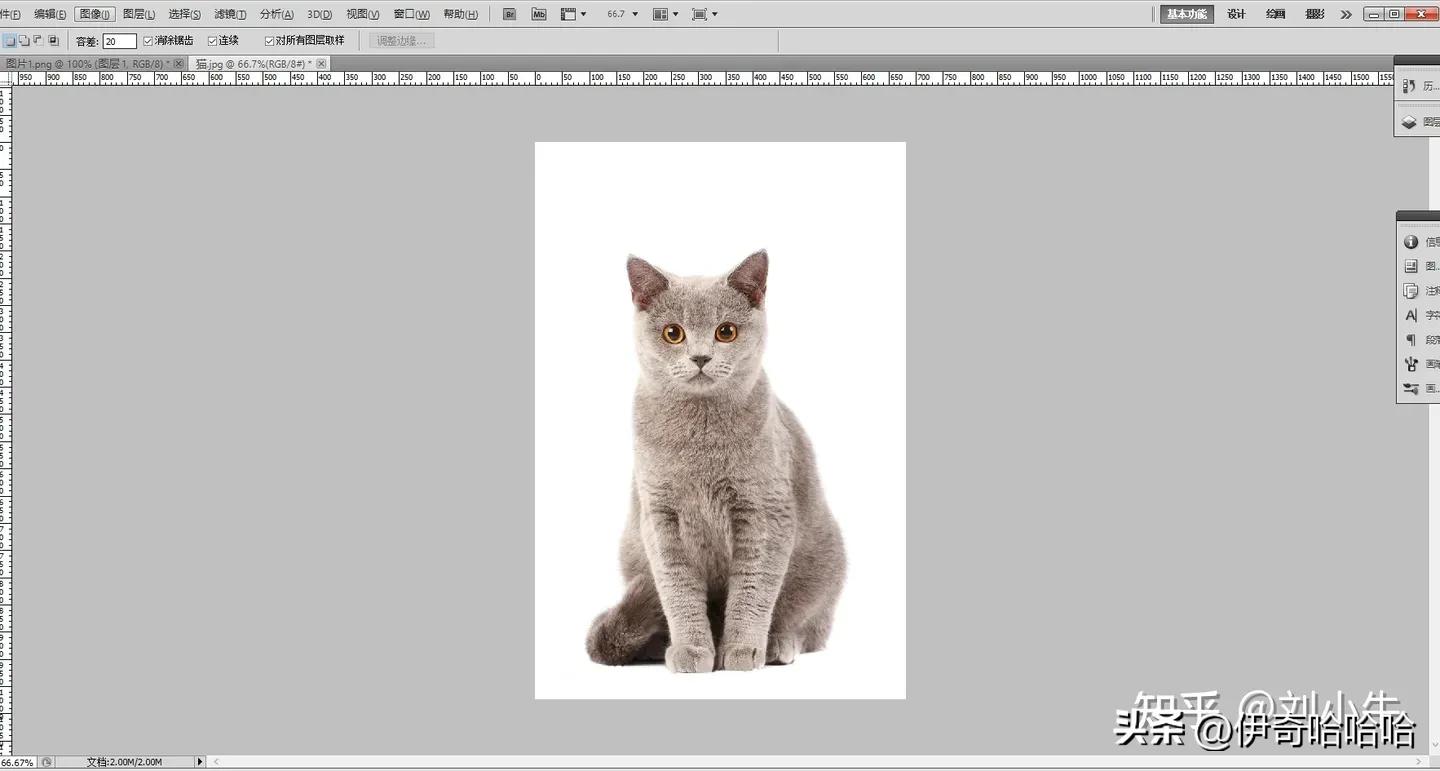Switch to the 设计 workspace button
Screen dimensions: 1440x771
pyautogui.click(x=1236, y=13)
